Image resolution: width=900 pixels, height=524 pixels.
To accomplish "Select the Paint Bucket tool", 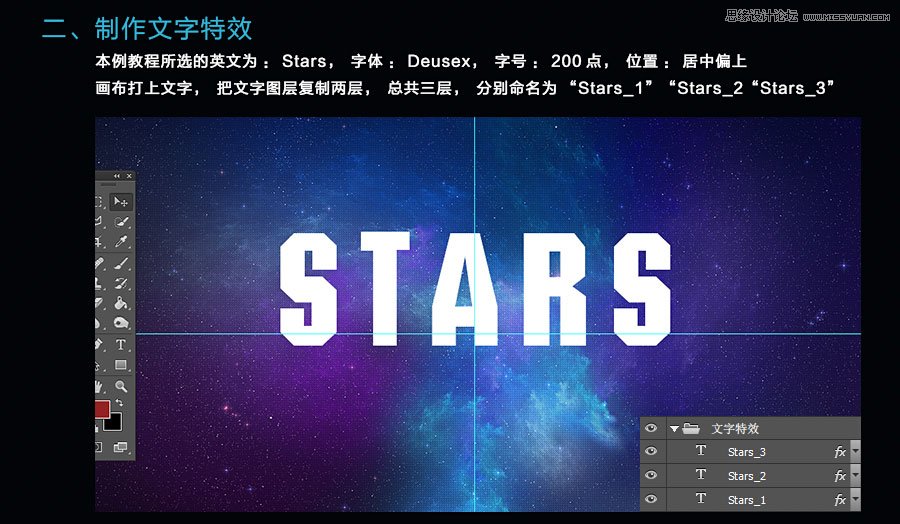I will pos(121,302).
